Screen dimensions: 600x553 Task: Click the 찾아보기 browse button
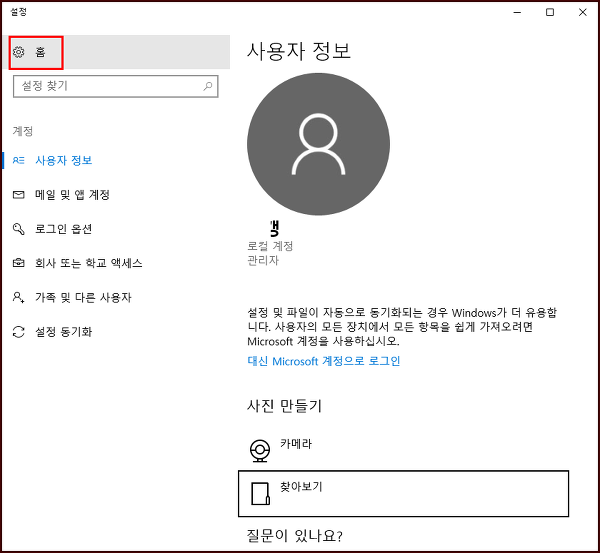tap(403, 494)
